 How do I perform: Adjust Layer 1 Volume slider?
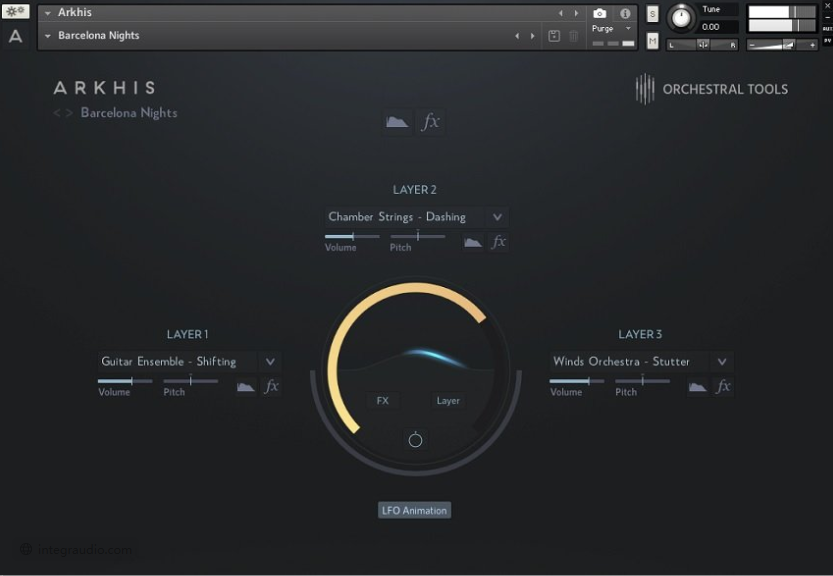click(125, 381)
